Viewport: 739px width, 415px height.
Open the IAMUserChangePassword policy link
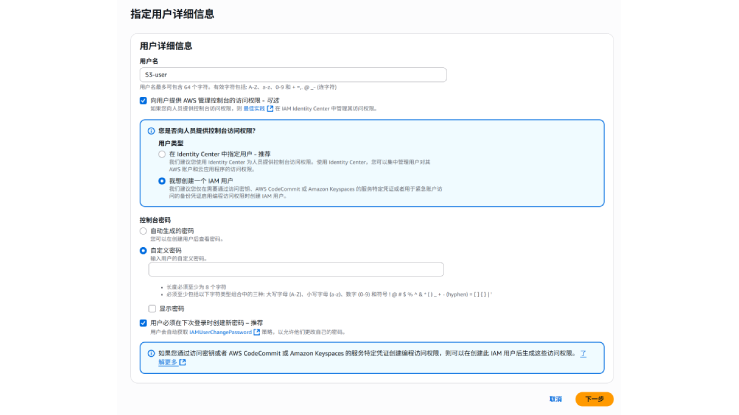click(x=221, y=332)
